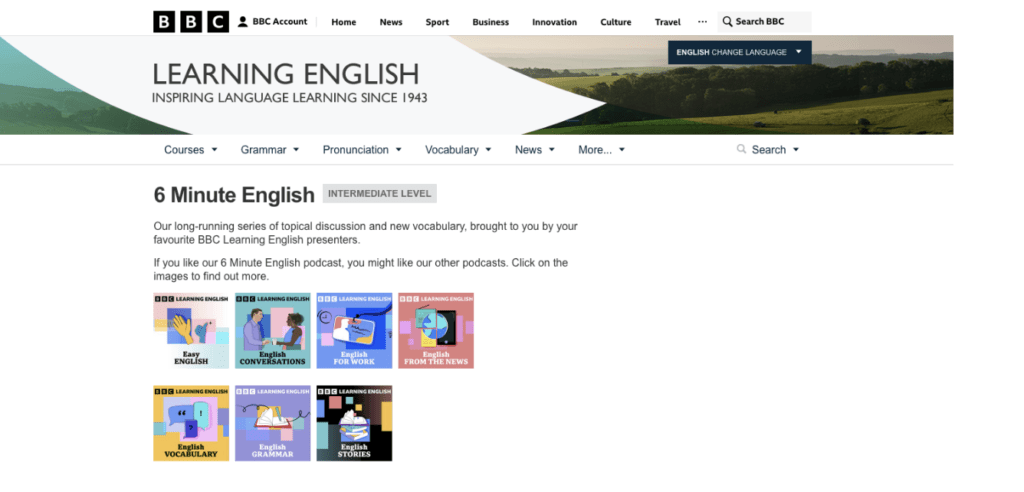Click the magnifier icon in Search BBC
Image resolution: width=1024 pixels, height=492 pixels.
point(727,22)
